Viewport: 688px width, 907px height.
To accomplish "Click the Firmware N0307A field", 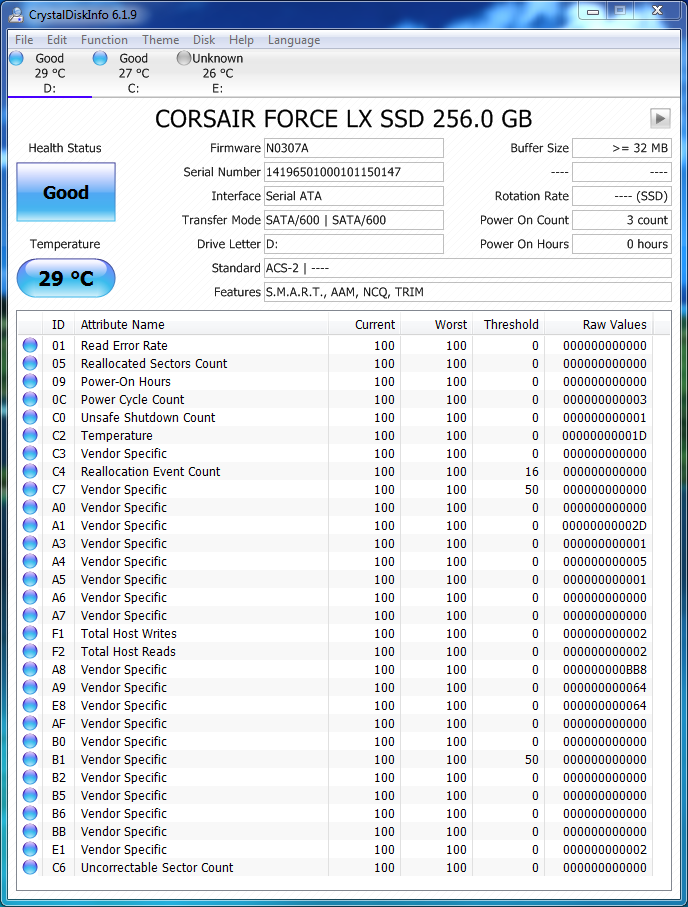I will [353, 148].
